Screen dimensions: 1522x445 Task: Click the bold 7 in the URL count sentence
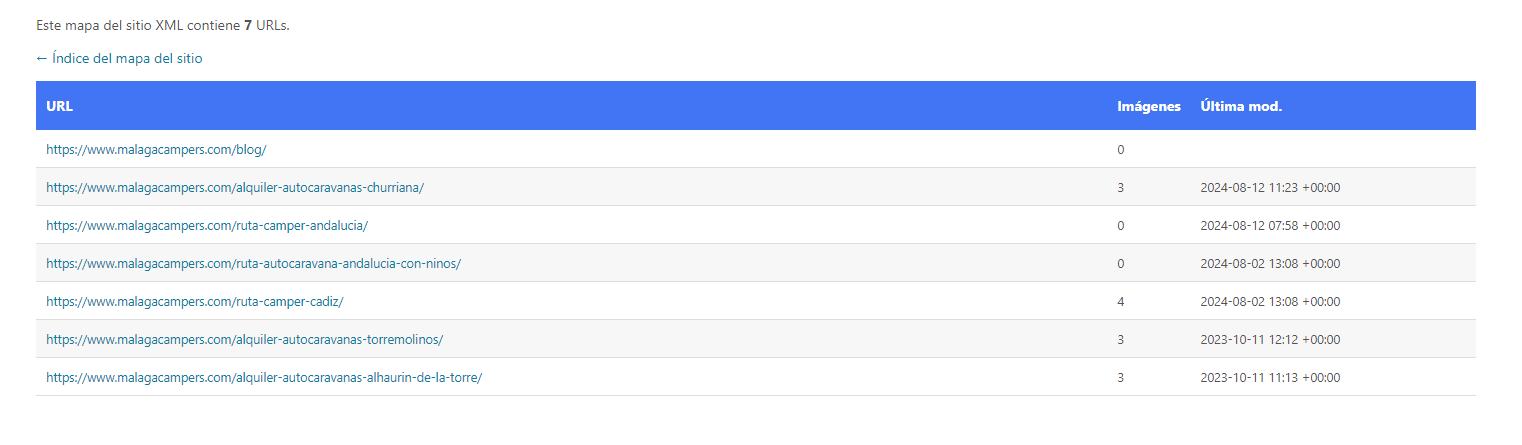click(248, 26)
